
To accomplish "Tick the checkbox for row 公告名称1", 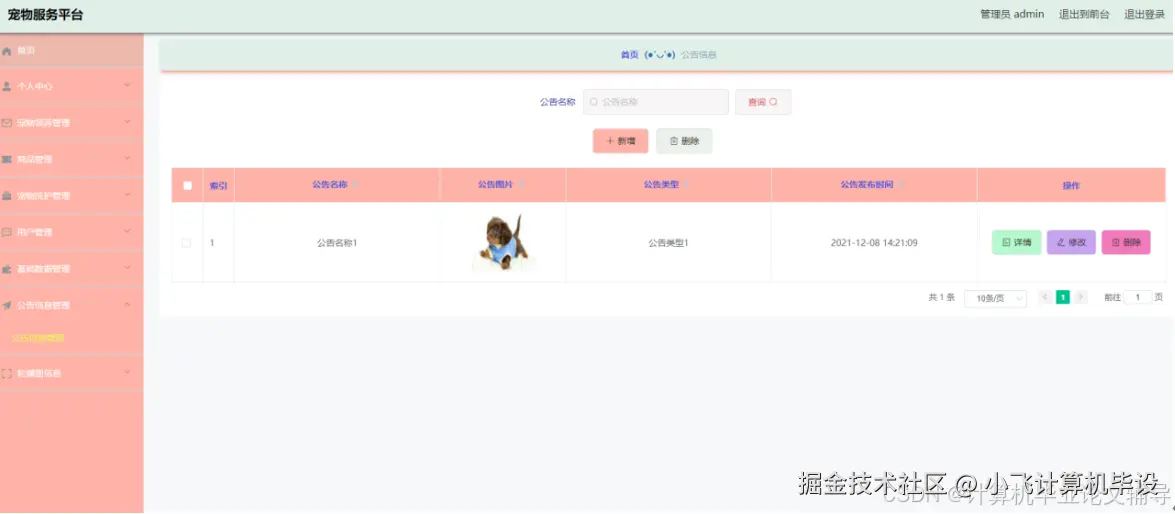I will click(187, 243).
